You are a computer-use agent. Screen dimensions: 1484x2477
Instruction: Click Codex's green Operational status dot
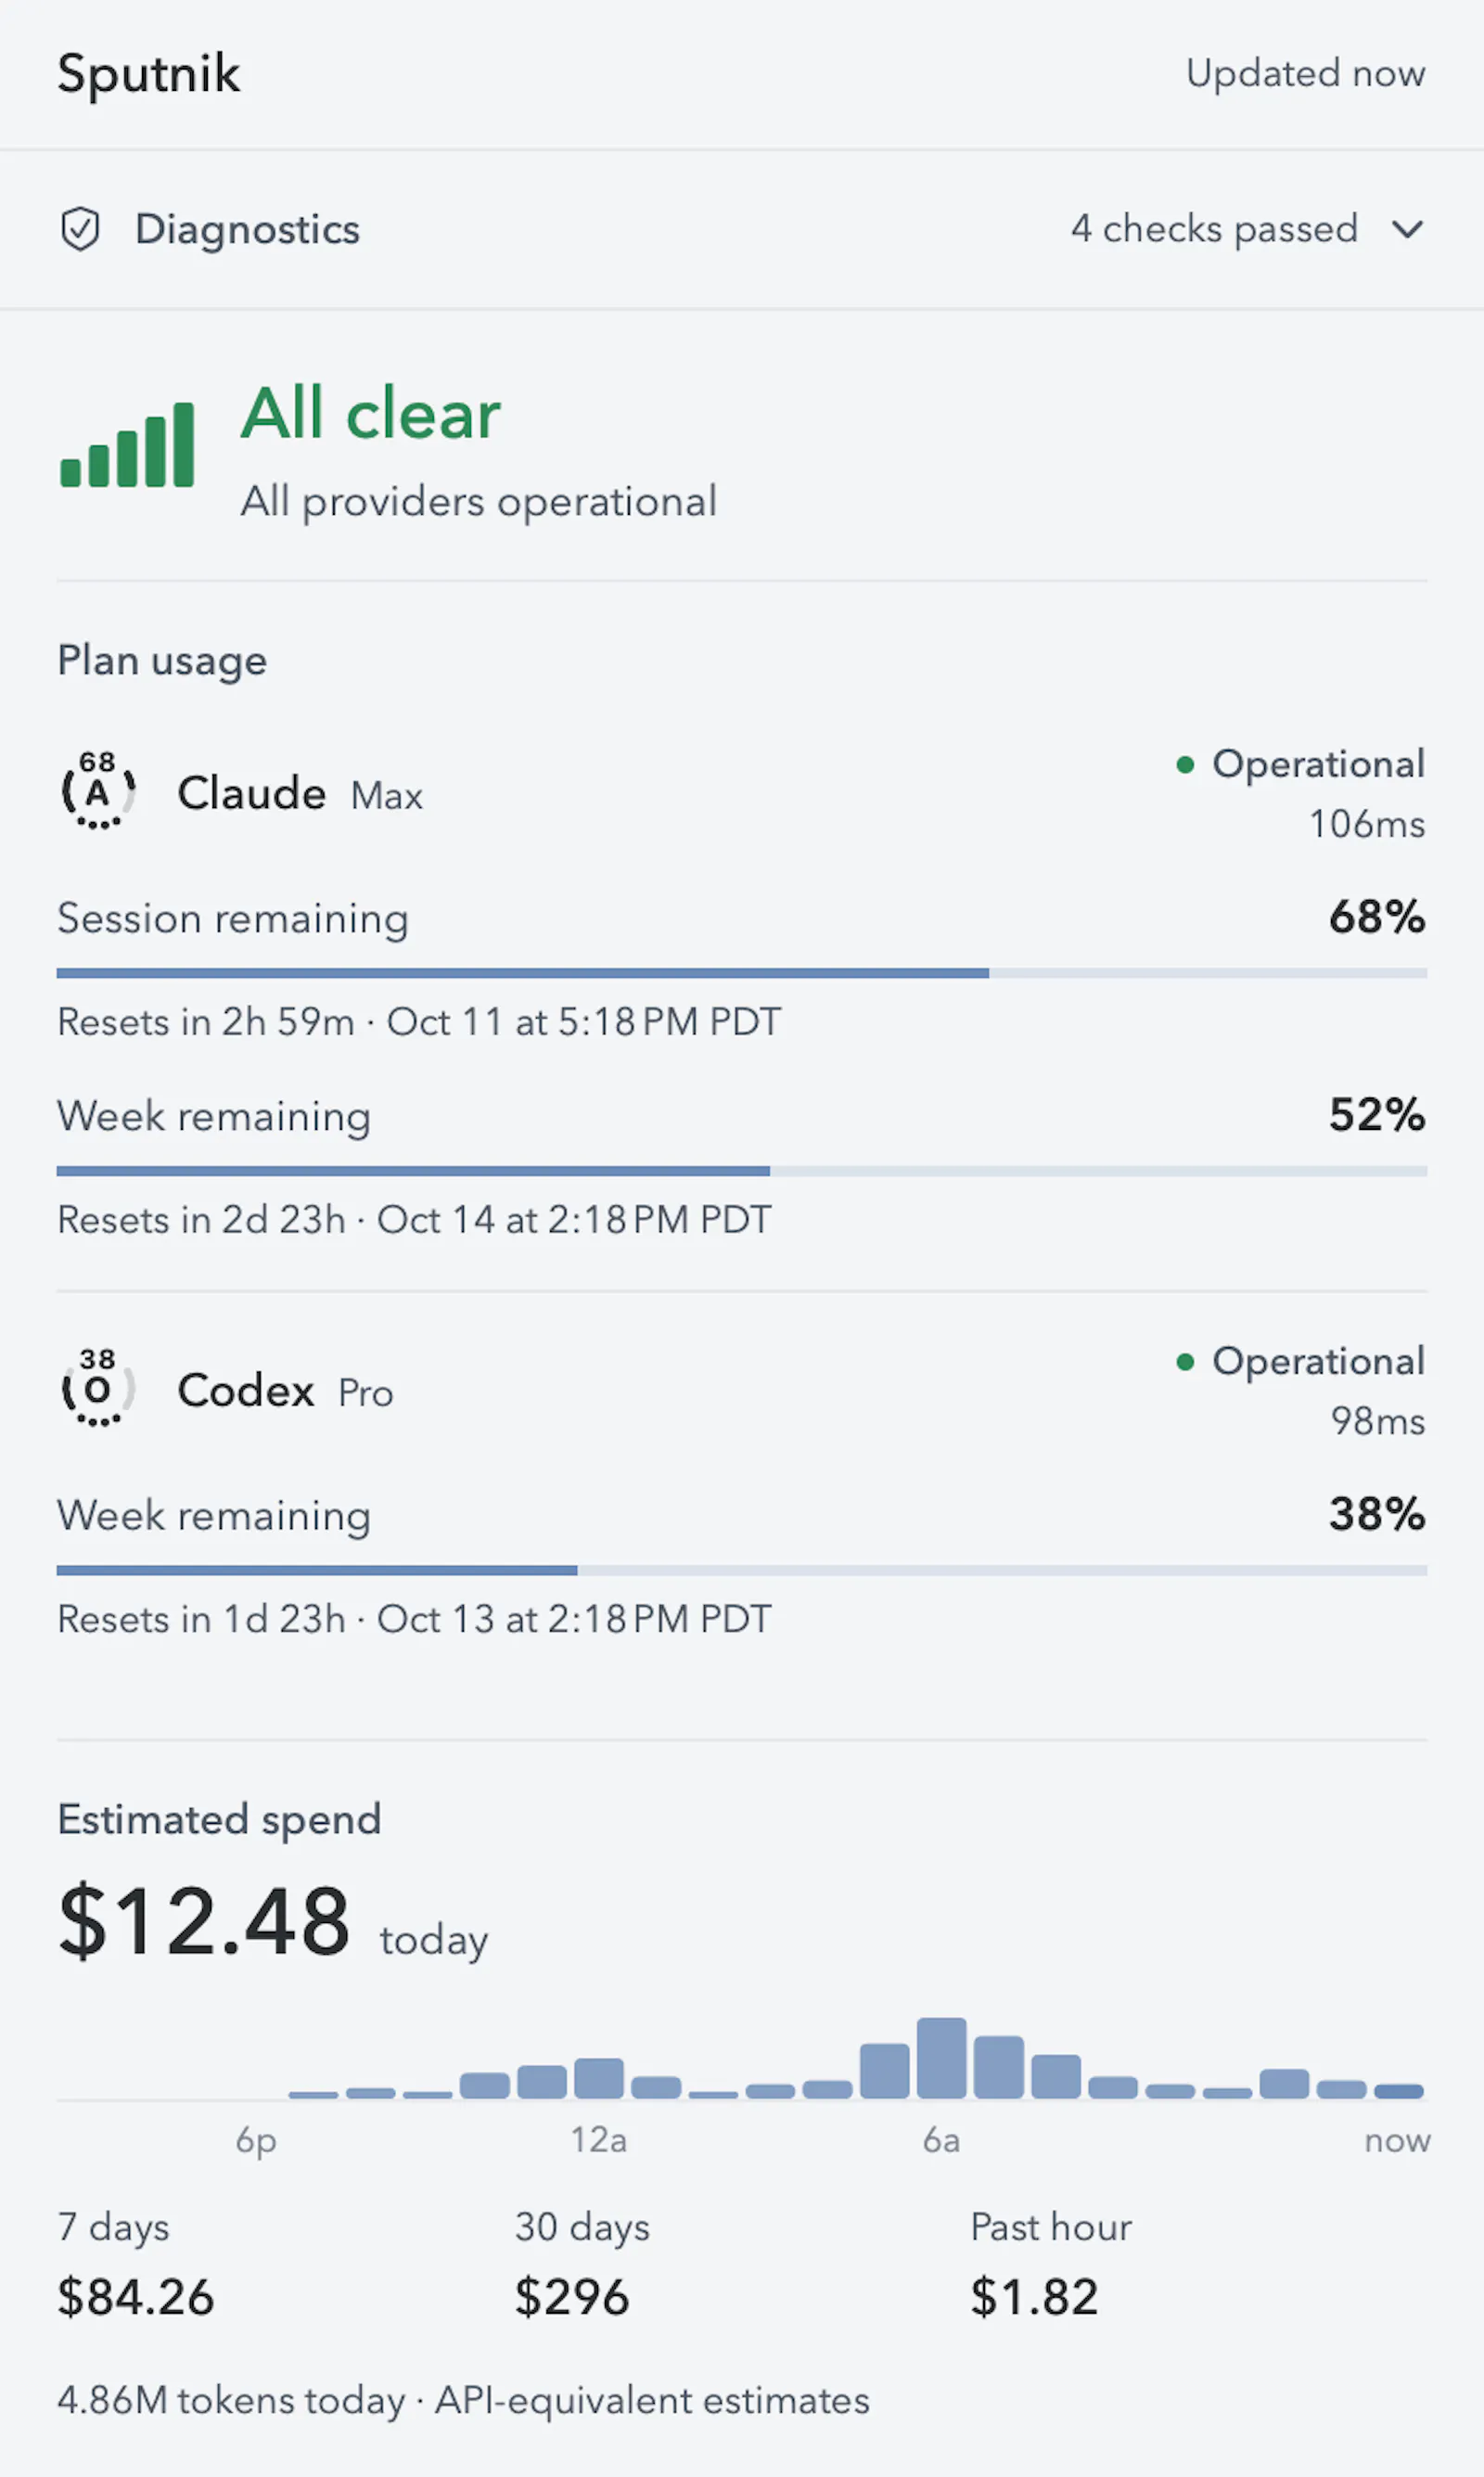click(1185, 1362)
